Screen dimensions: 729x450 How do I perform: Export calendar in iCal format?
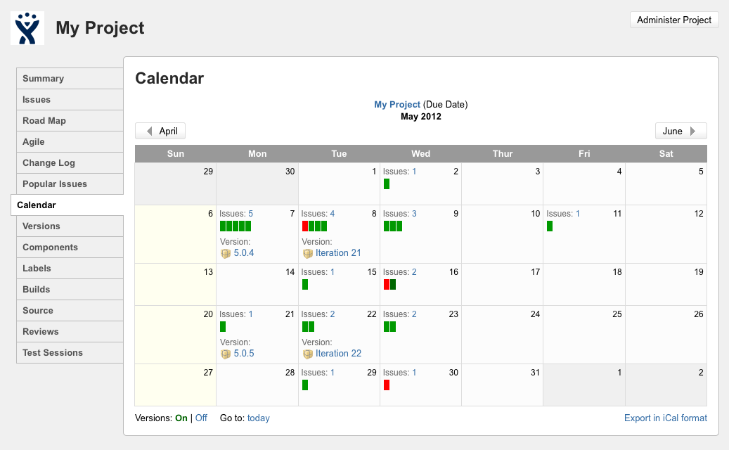coord(665,418)
